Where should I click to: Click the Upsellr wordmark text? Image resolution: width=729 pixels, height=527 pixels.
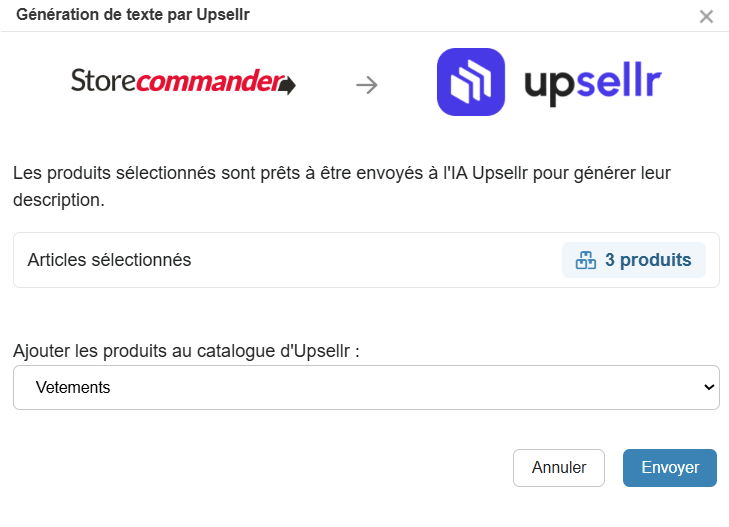point(592,84)
